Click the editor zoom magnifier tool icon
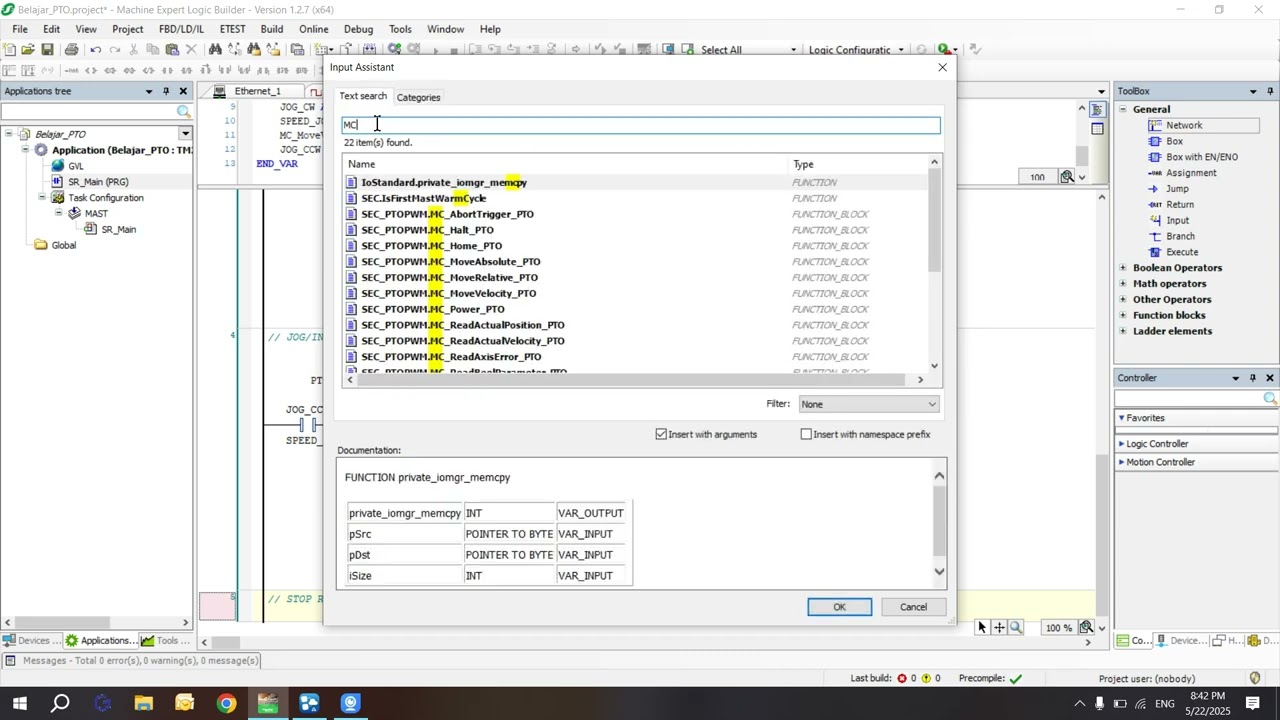Viewport: 1280px width, 720px height. click(1016, 628)
